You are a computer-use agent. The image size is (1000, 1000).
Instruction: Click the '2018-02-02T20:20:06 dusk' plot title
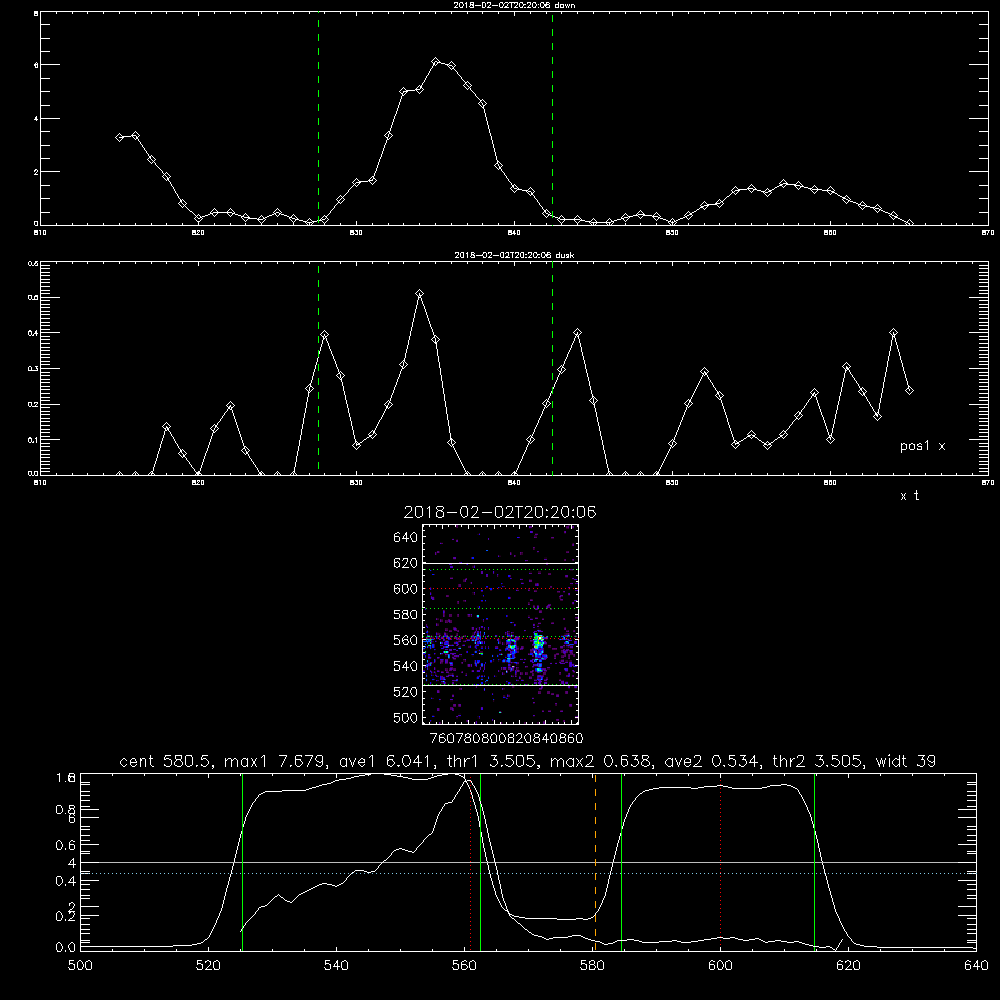pyautogui.click(x=514, y=255)
